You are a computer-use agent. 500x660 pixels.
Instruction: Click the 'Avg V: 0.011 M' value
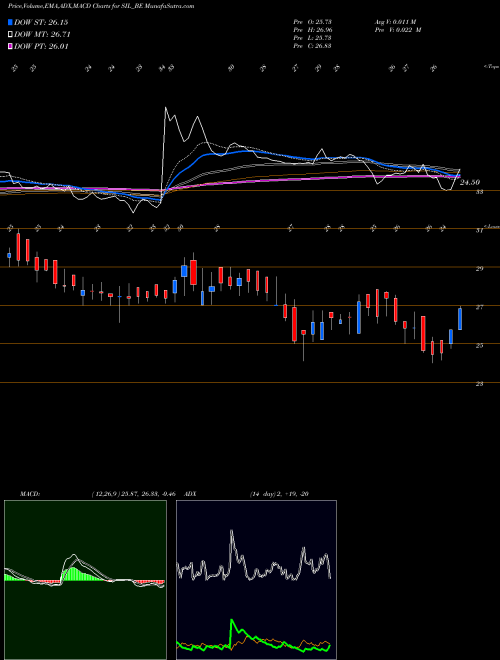(x=395, y=21)
